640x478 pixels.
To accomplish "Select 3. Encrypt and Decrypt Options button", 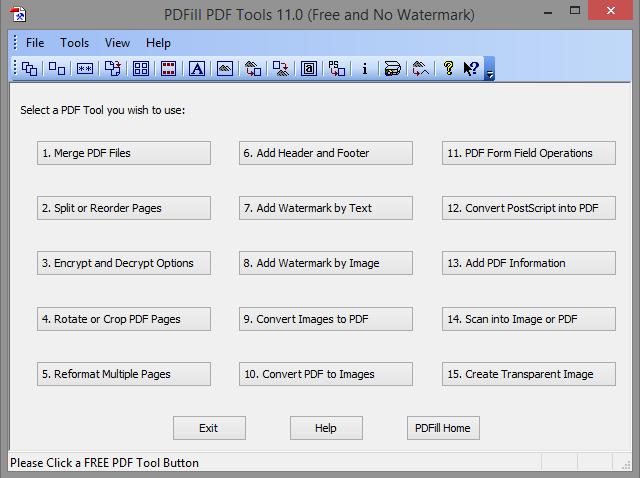I will (124, 263).
